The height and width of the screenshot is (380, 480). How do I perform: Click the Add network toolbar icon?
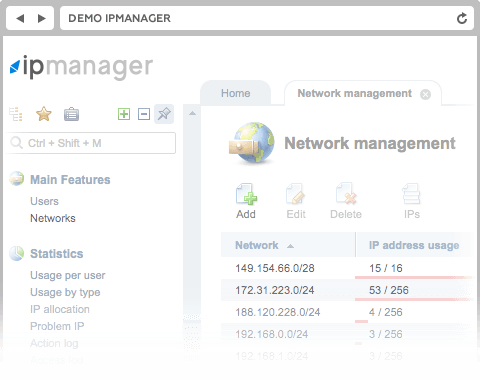click(246, 194)
